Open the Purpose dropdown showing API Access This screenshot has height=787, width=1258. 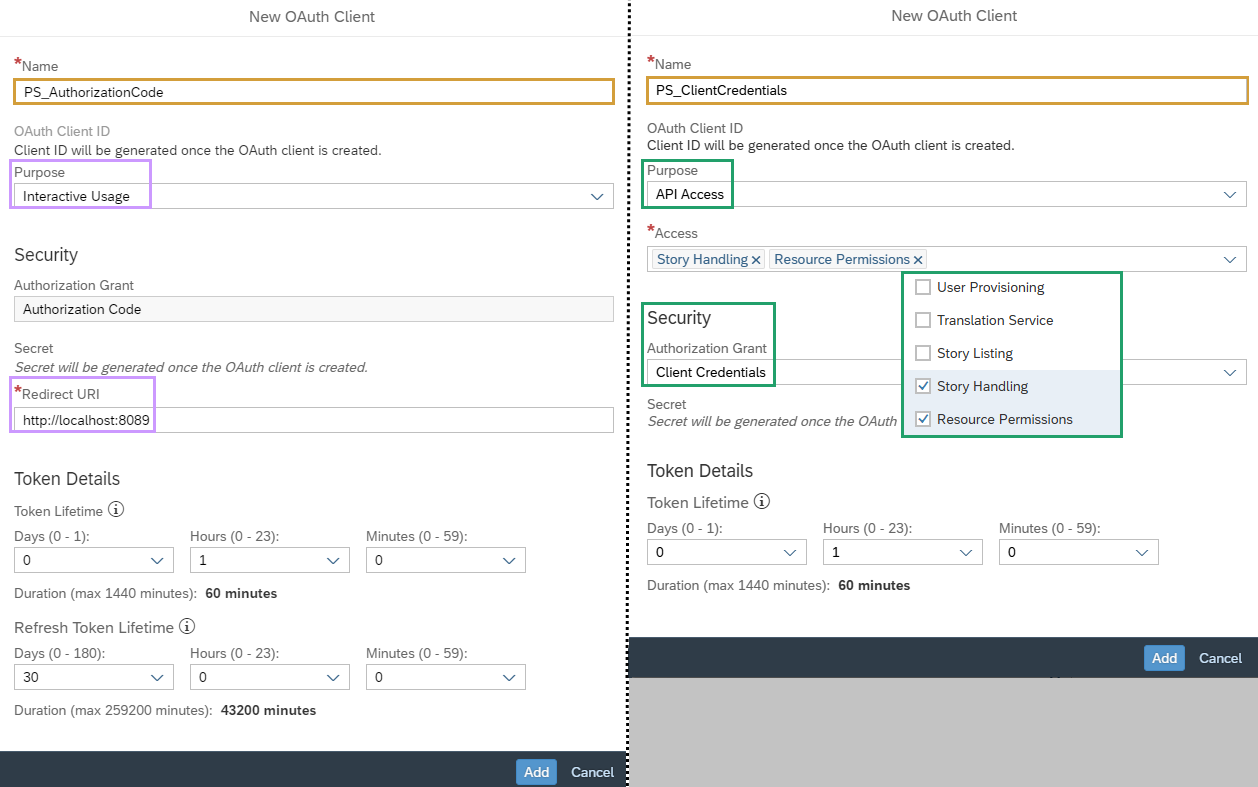coord(1230,194)
